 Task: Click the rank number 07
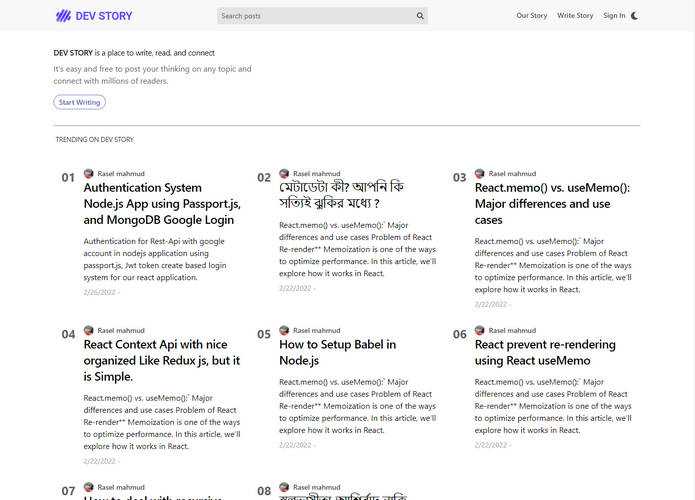68,491
